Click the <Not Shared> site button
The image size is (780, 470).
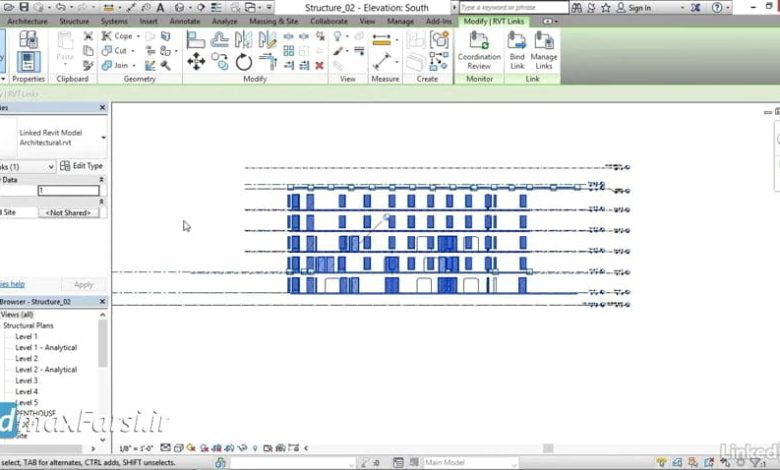point(68,212)
